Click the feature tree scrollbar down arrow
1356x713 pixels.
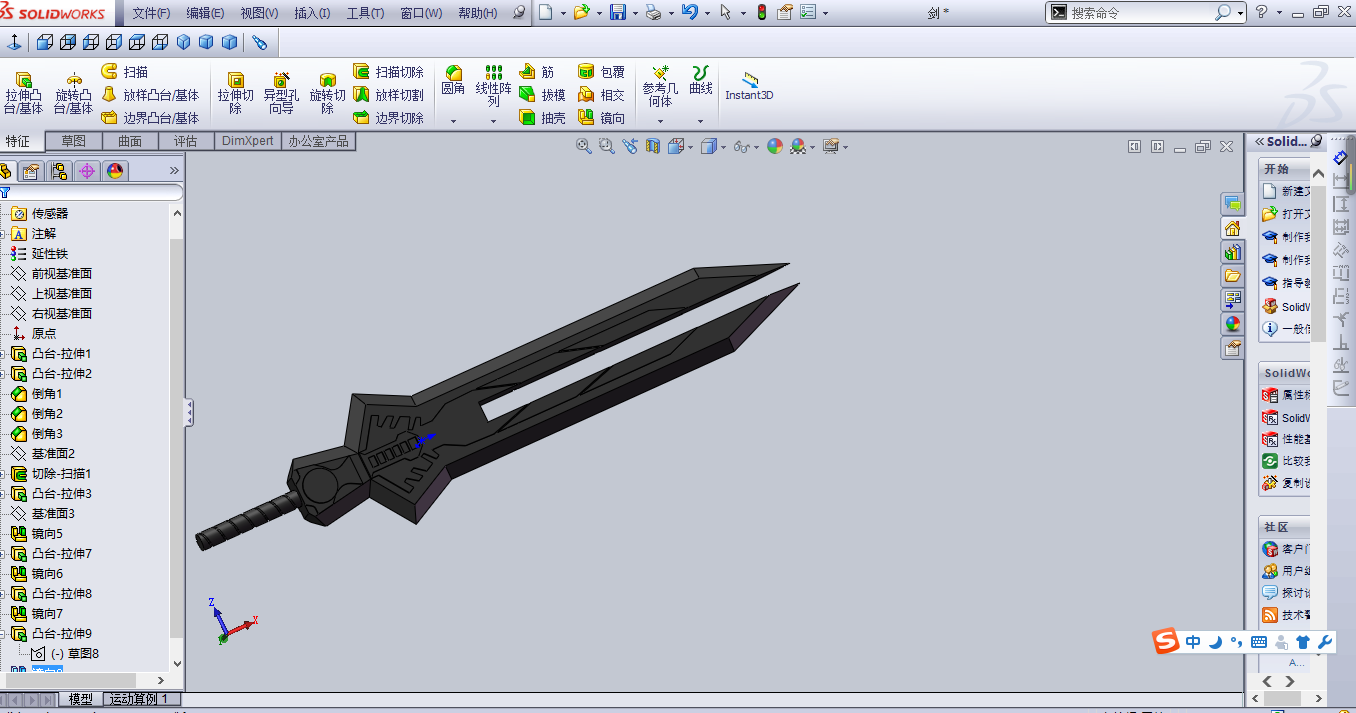178,663
